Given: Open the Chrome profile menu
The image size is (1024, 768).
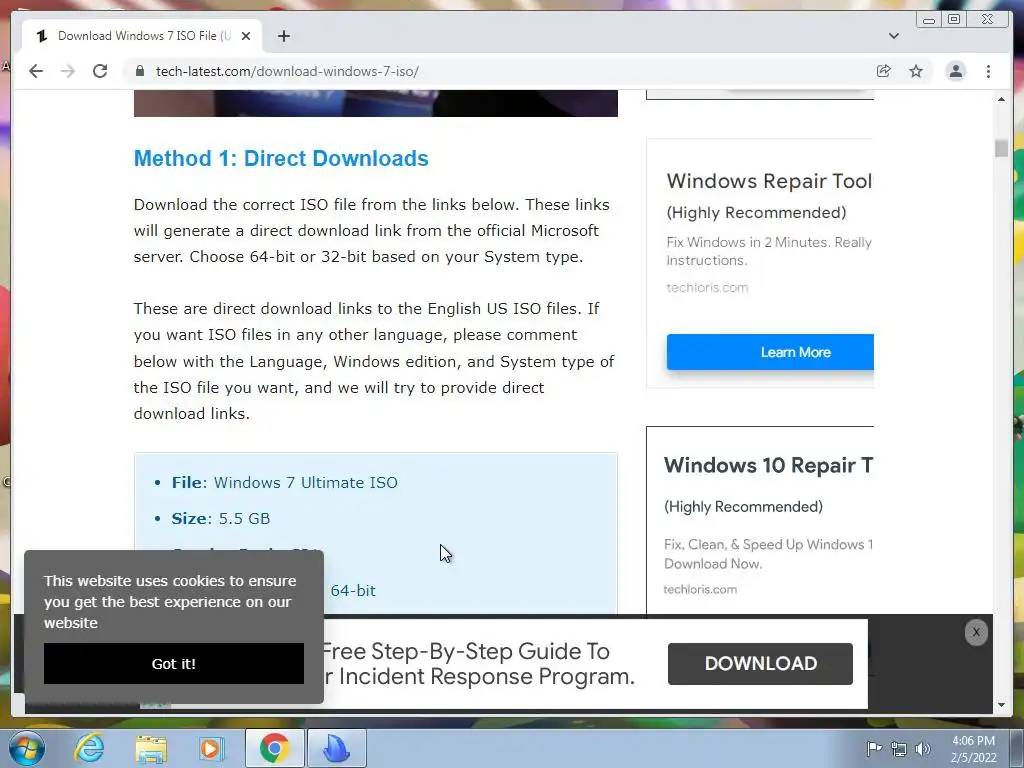Looking at the screenshot, I should pos(955,71).
